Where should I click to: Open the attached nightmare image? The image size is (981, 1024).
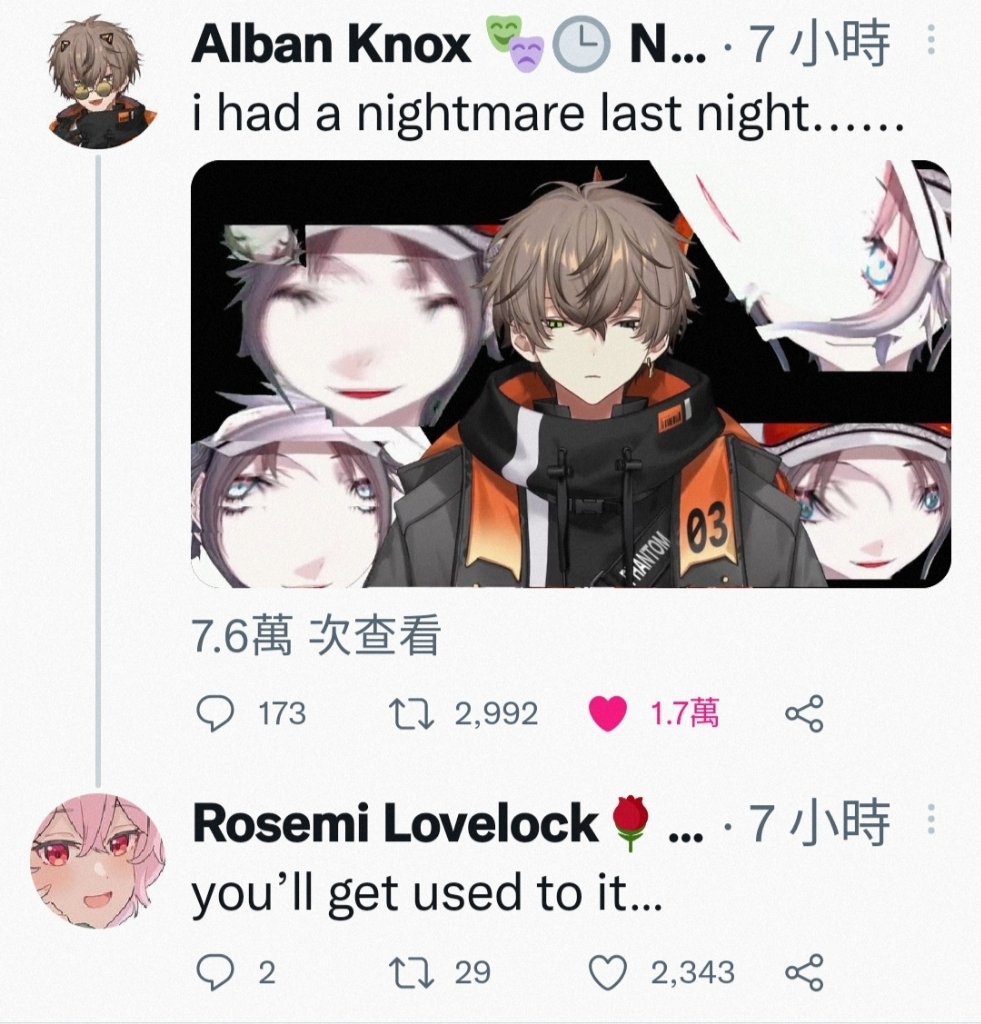click(x=571, y=374)
